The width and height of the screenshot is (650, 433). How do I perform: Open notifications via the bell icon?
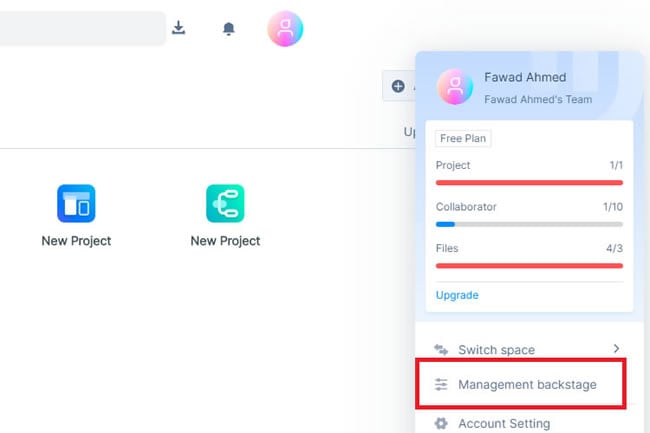[228, 29]
